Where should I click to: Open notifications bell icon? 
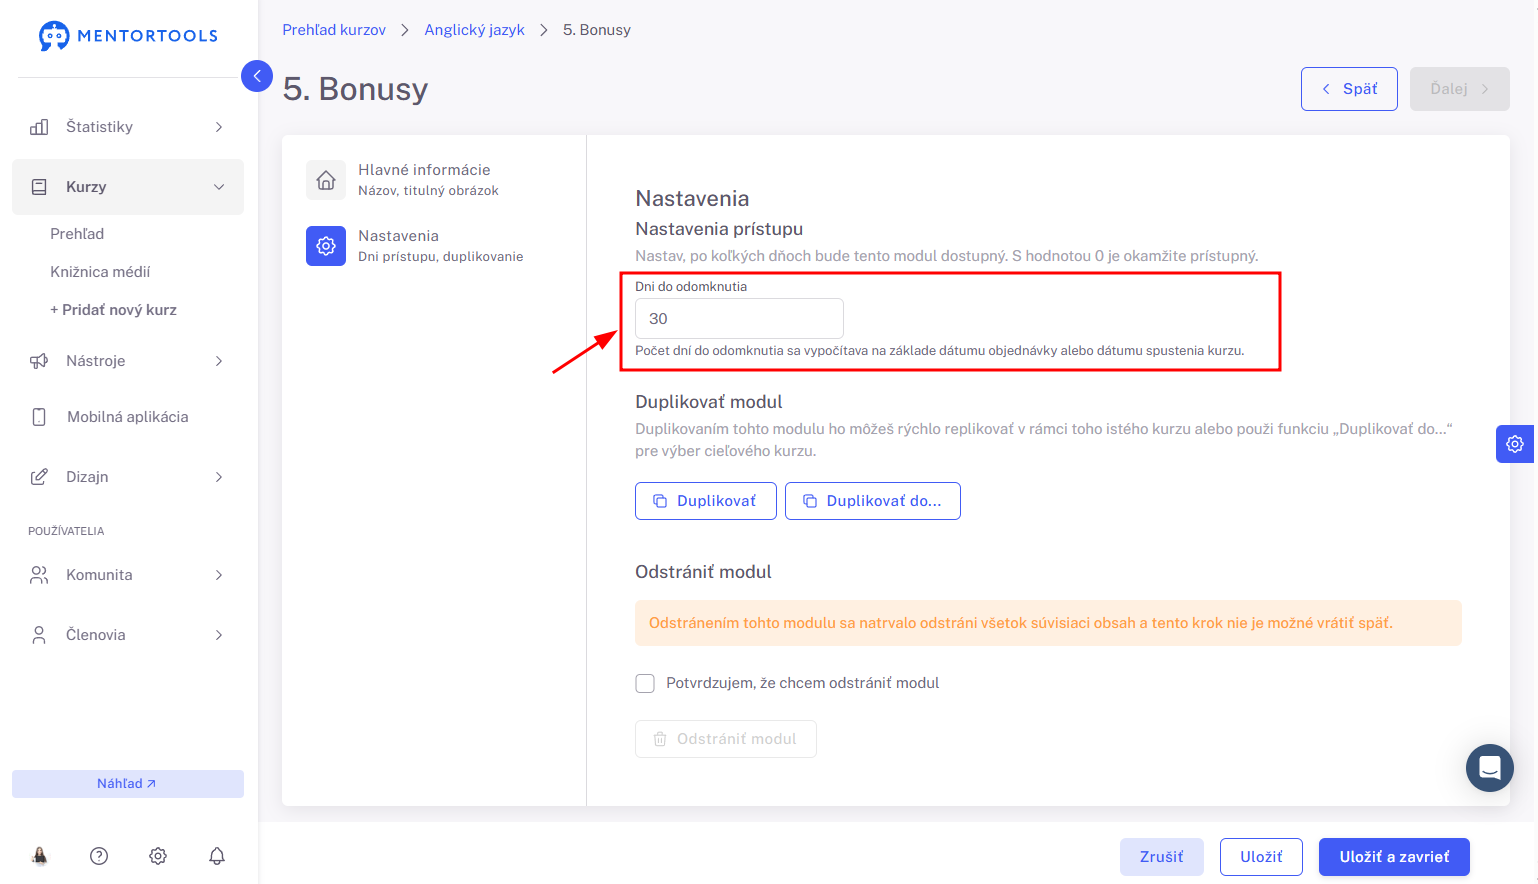[217, 856]
